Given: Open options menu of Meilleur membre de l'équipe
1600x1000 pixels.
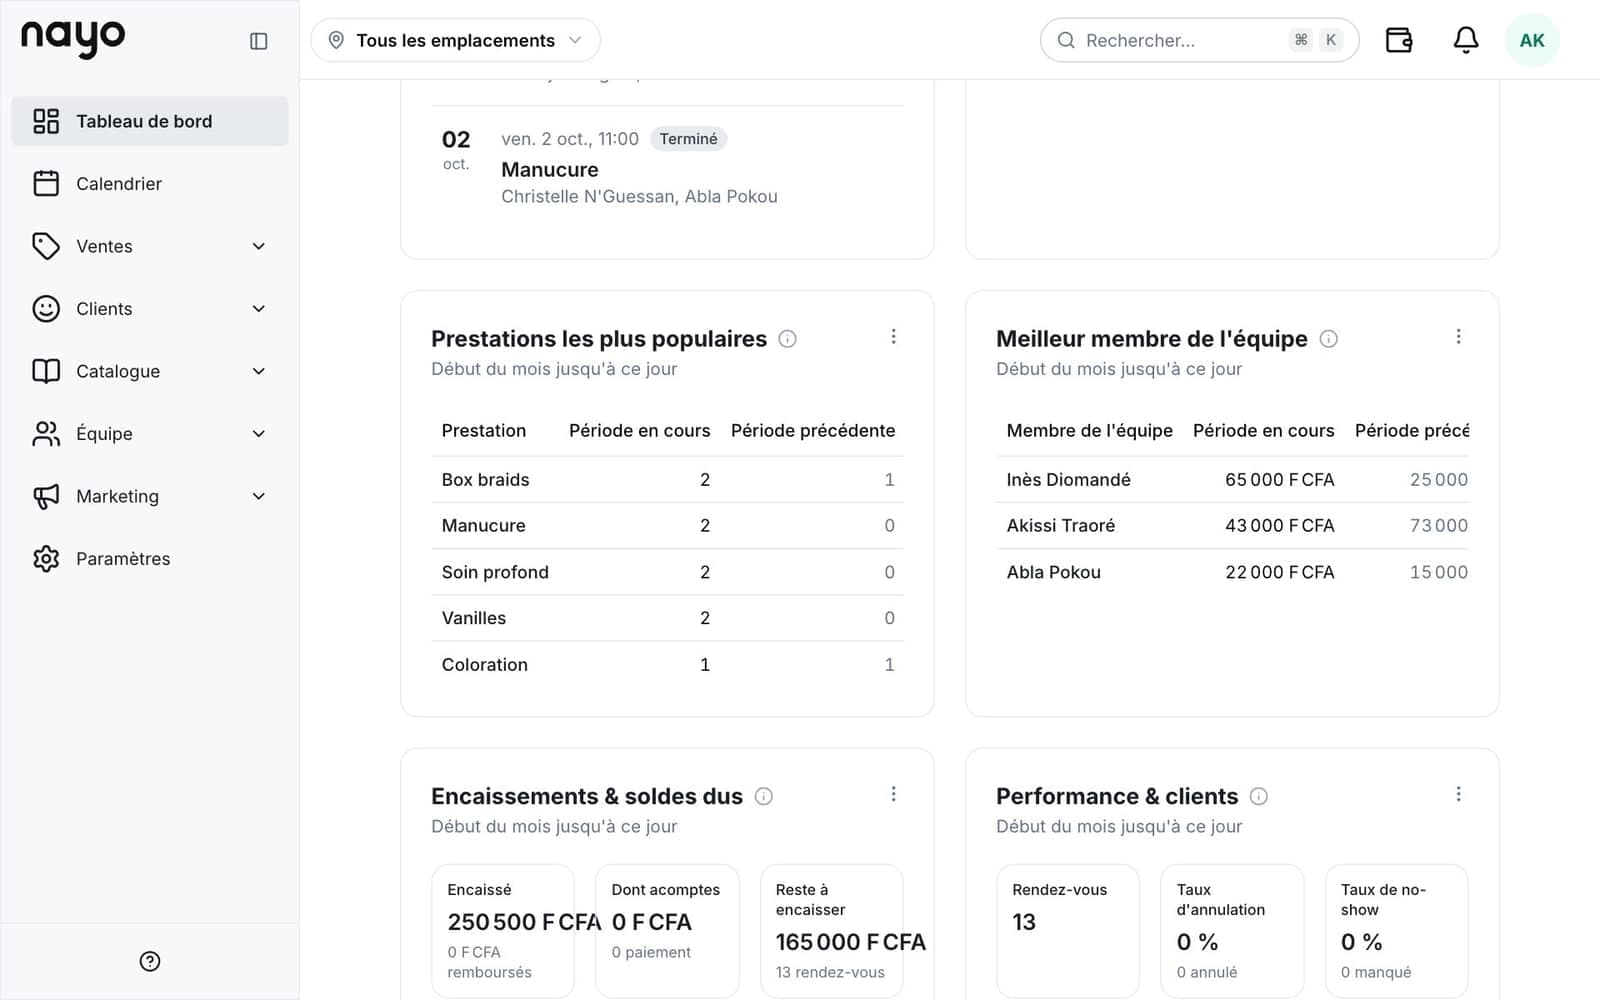Looking at the screenshot, I should 1459,337.
